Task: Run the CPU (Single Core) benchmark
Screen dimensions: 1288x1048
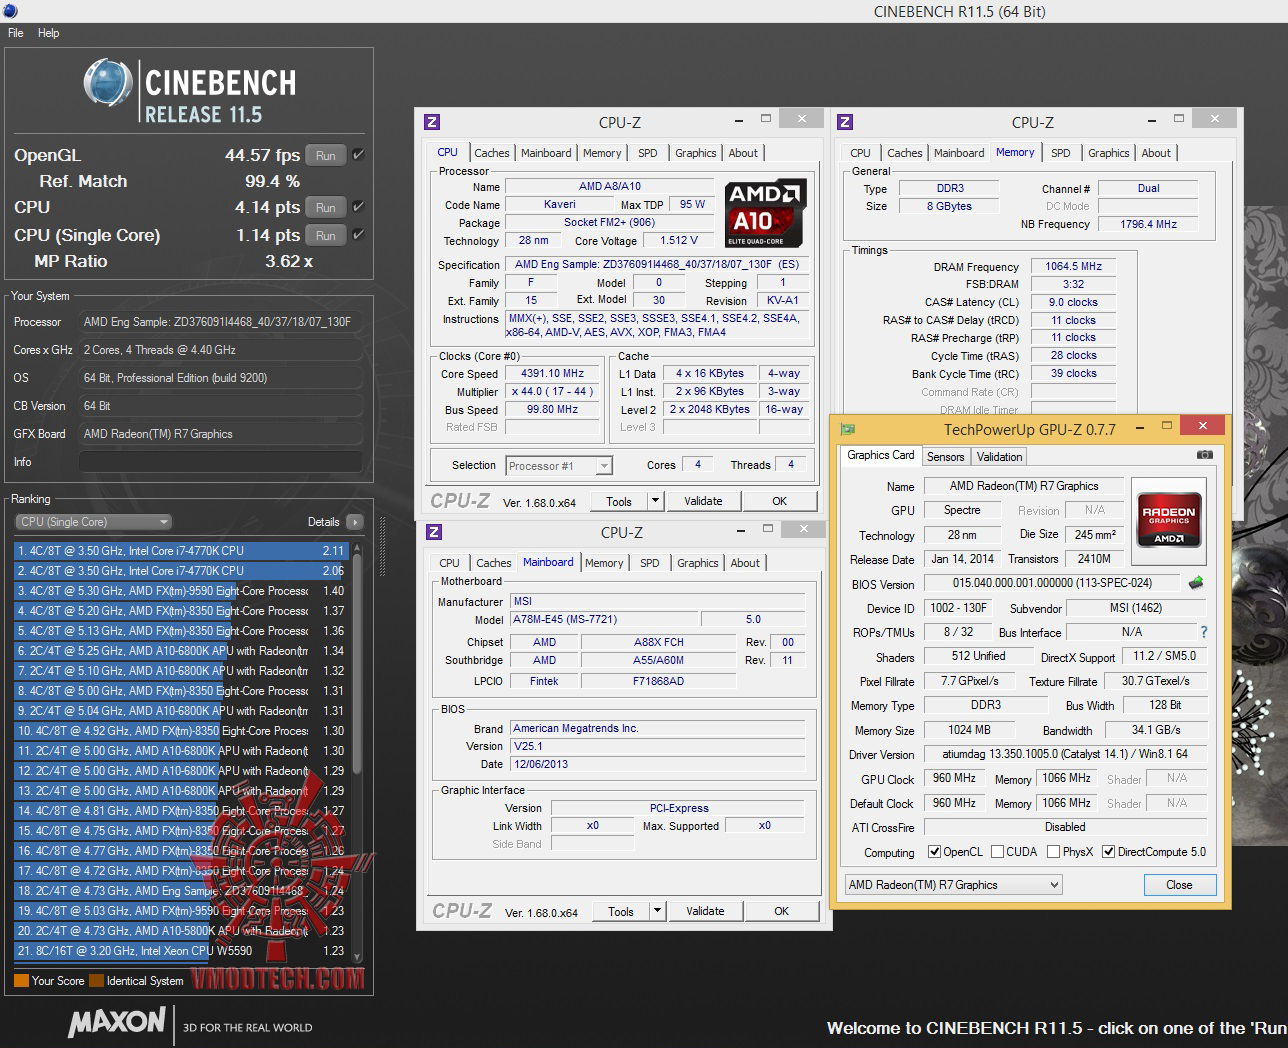Action: coord(326,235)
